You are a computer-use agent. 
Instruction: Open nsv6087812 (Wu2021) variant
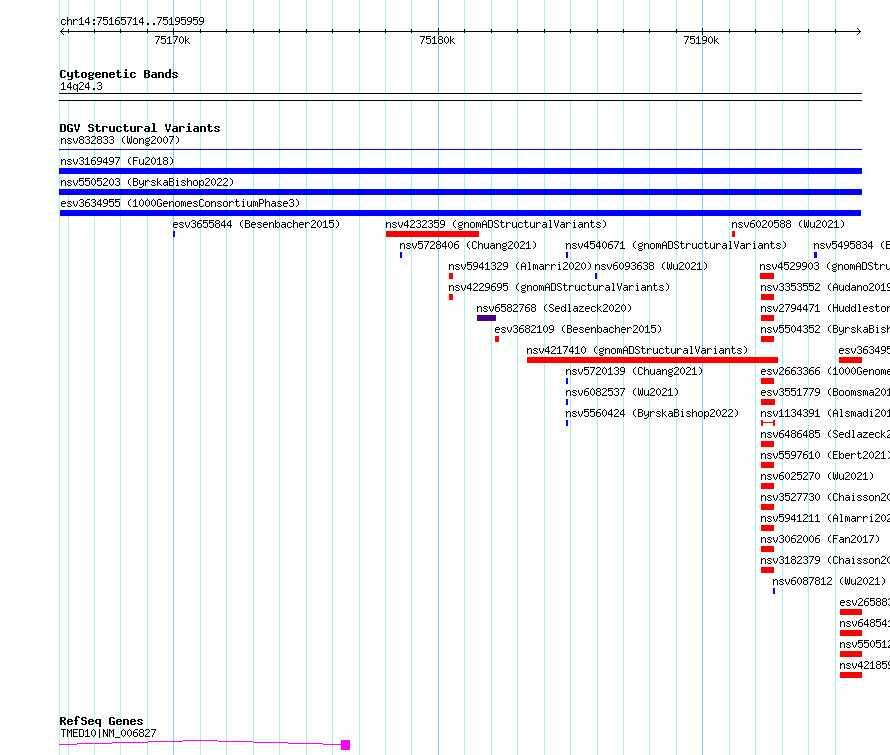pyautogui.click(x=829, y=581)
